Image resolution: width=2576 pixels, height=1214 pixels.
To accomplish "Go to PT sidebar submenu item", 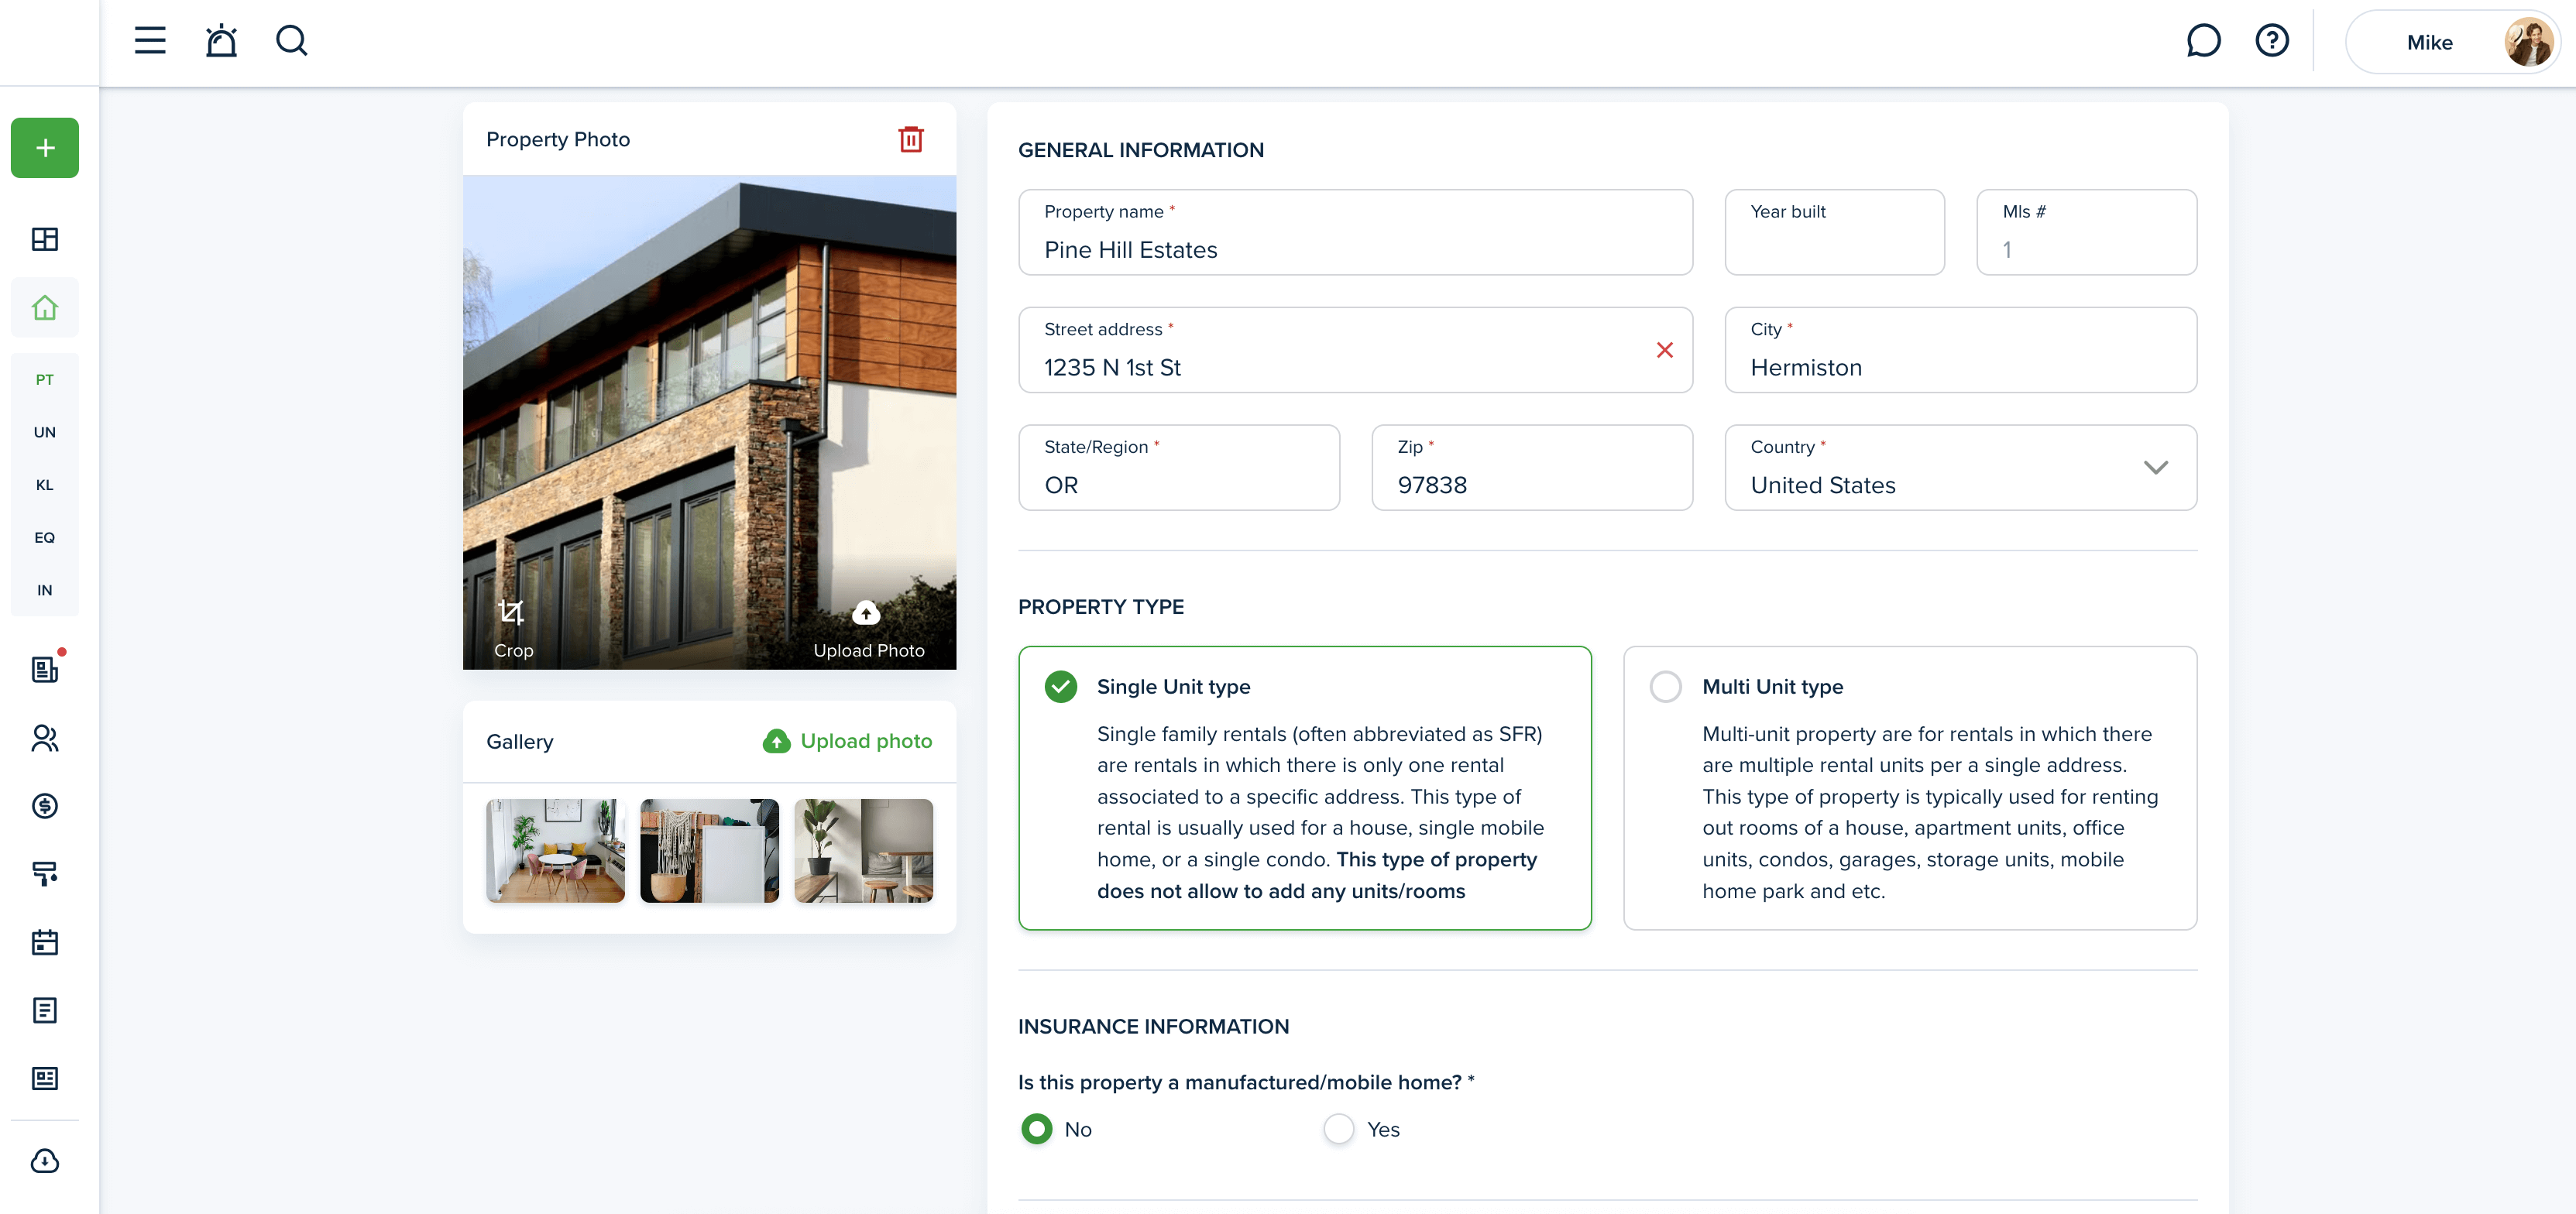I will 45,380.
